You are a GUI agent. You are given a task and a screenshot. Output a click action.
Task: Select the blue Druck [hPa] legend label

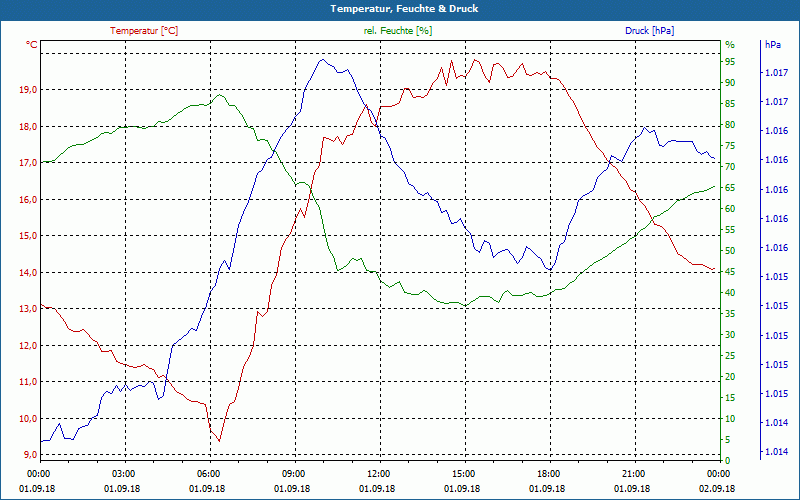point(649,31)
